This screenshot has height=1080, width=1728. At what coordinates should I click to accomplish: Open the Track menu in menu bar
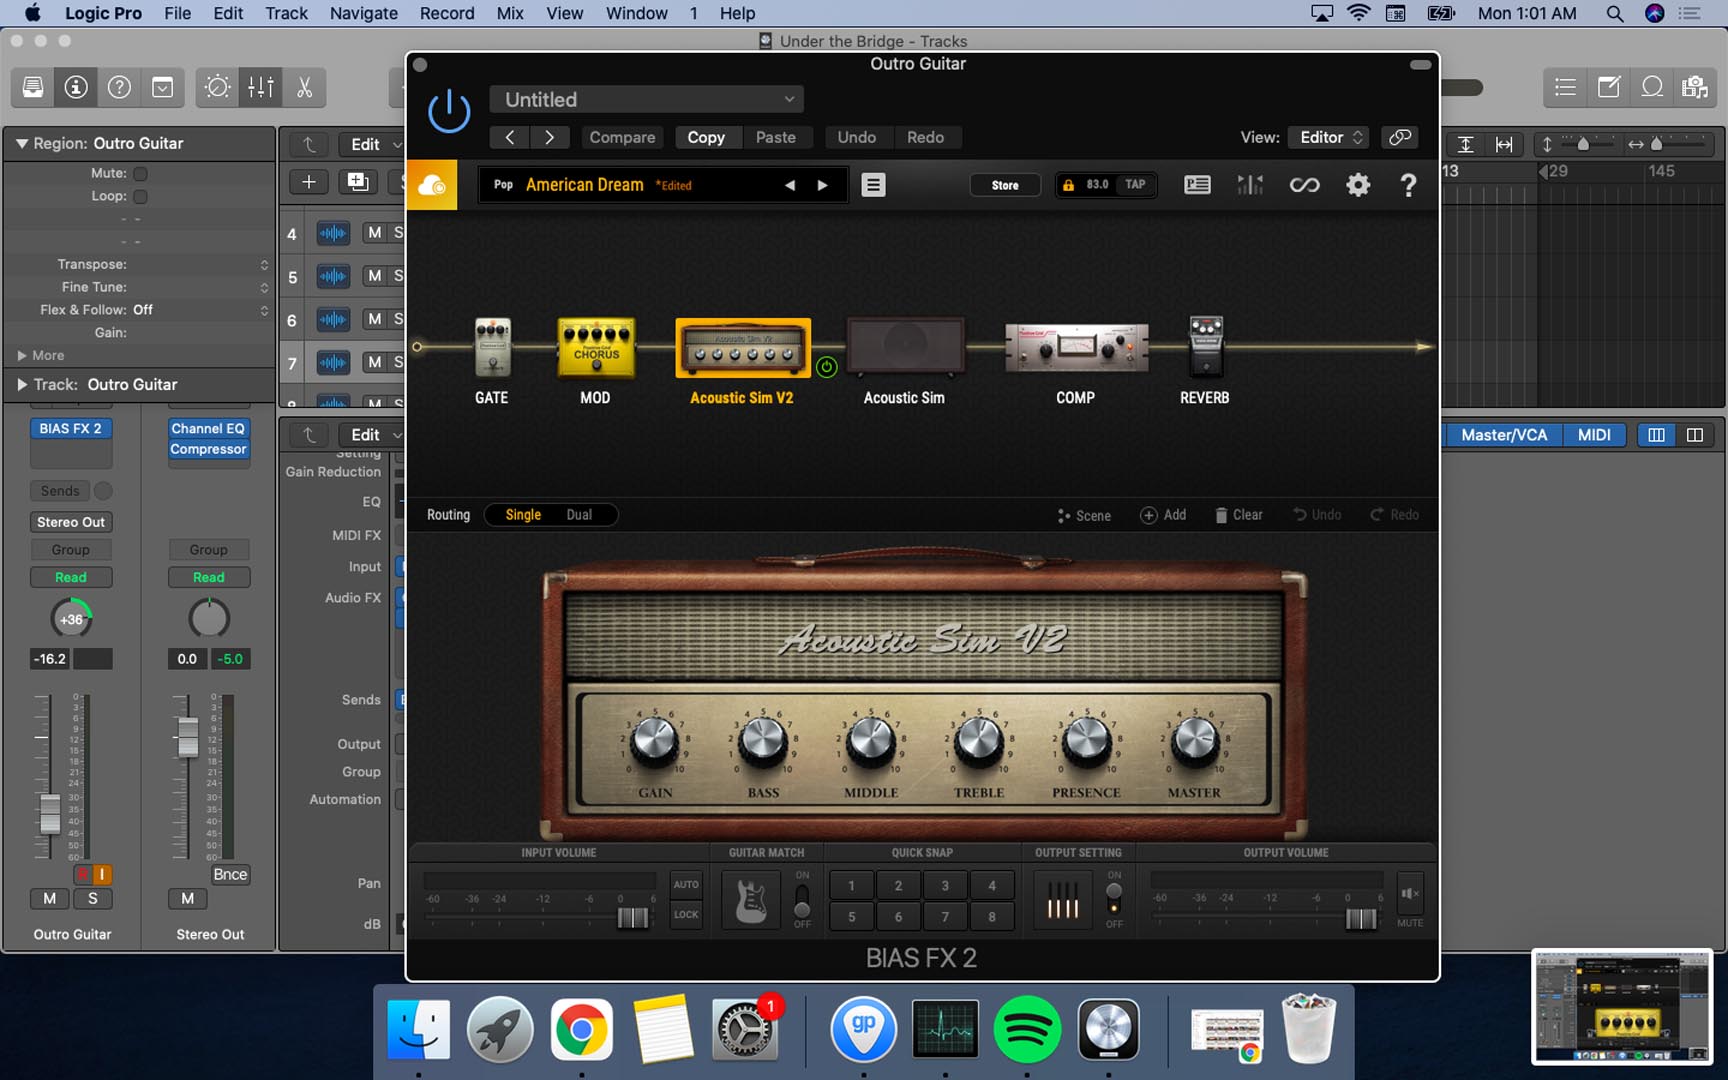(x=286, y=13)
